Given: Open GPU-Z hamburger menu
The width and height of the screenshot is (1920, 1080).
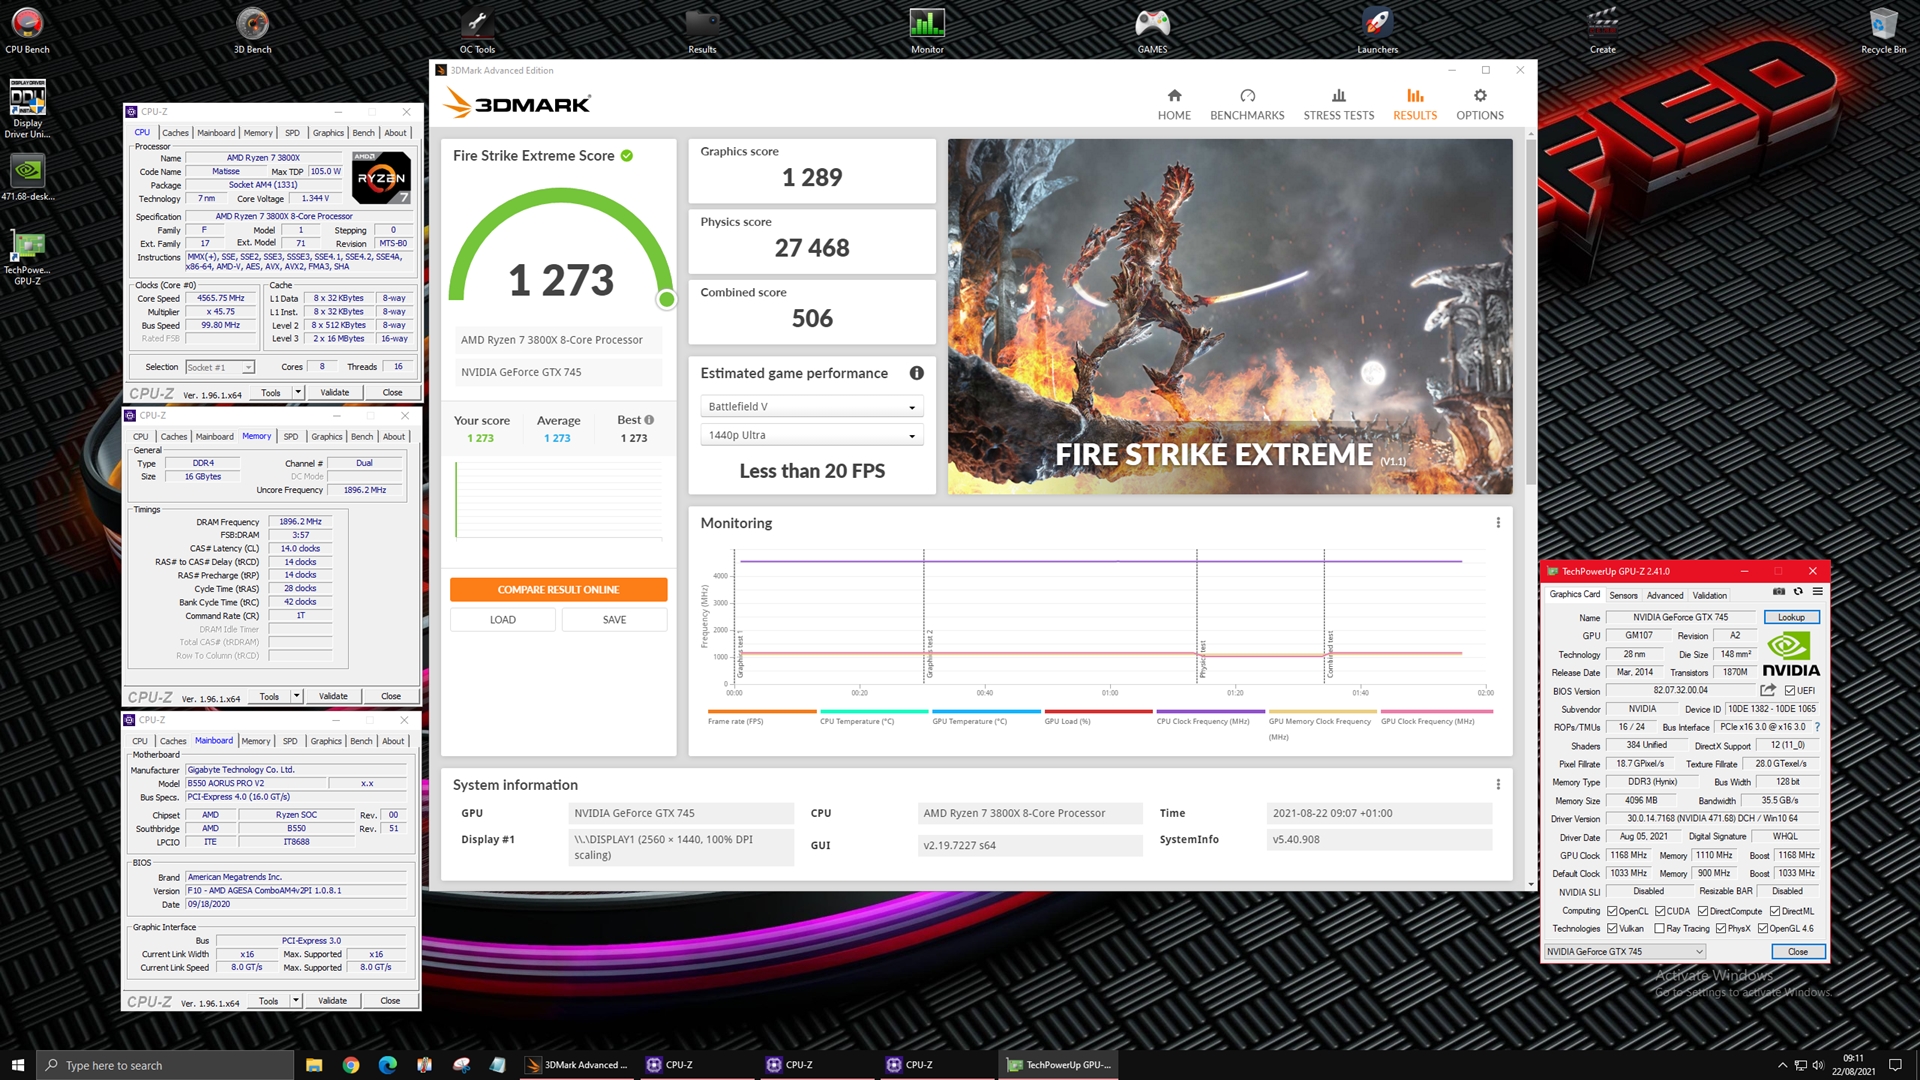Looking at the screenshot, I should click(1817, 592).
